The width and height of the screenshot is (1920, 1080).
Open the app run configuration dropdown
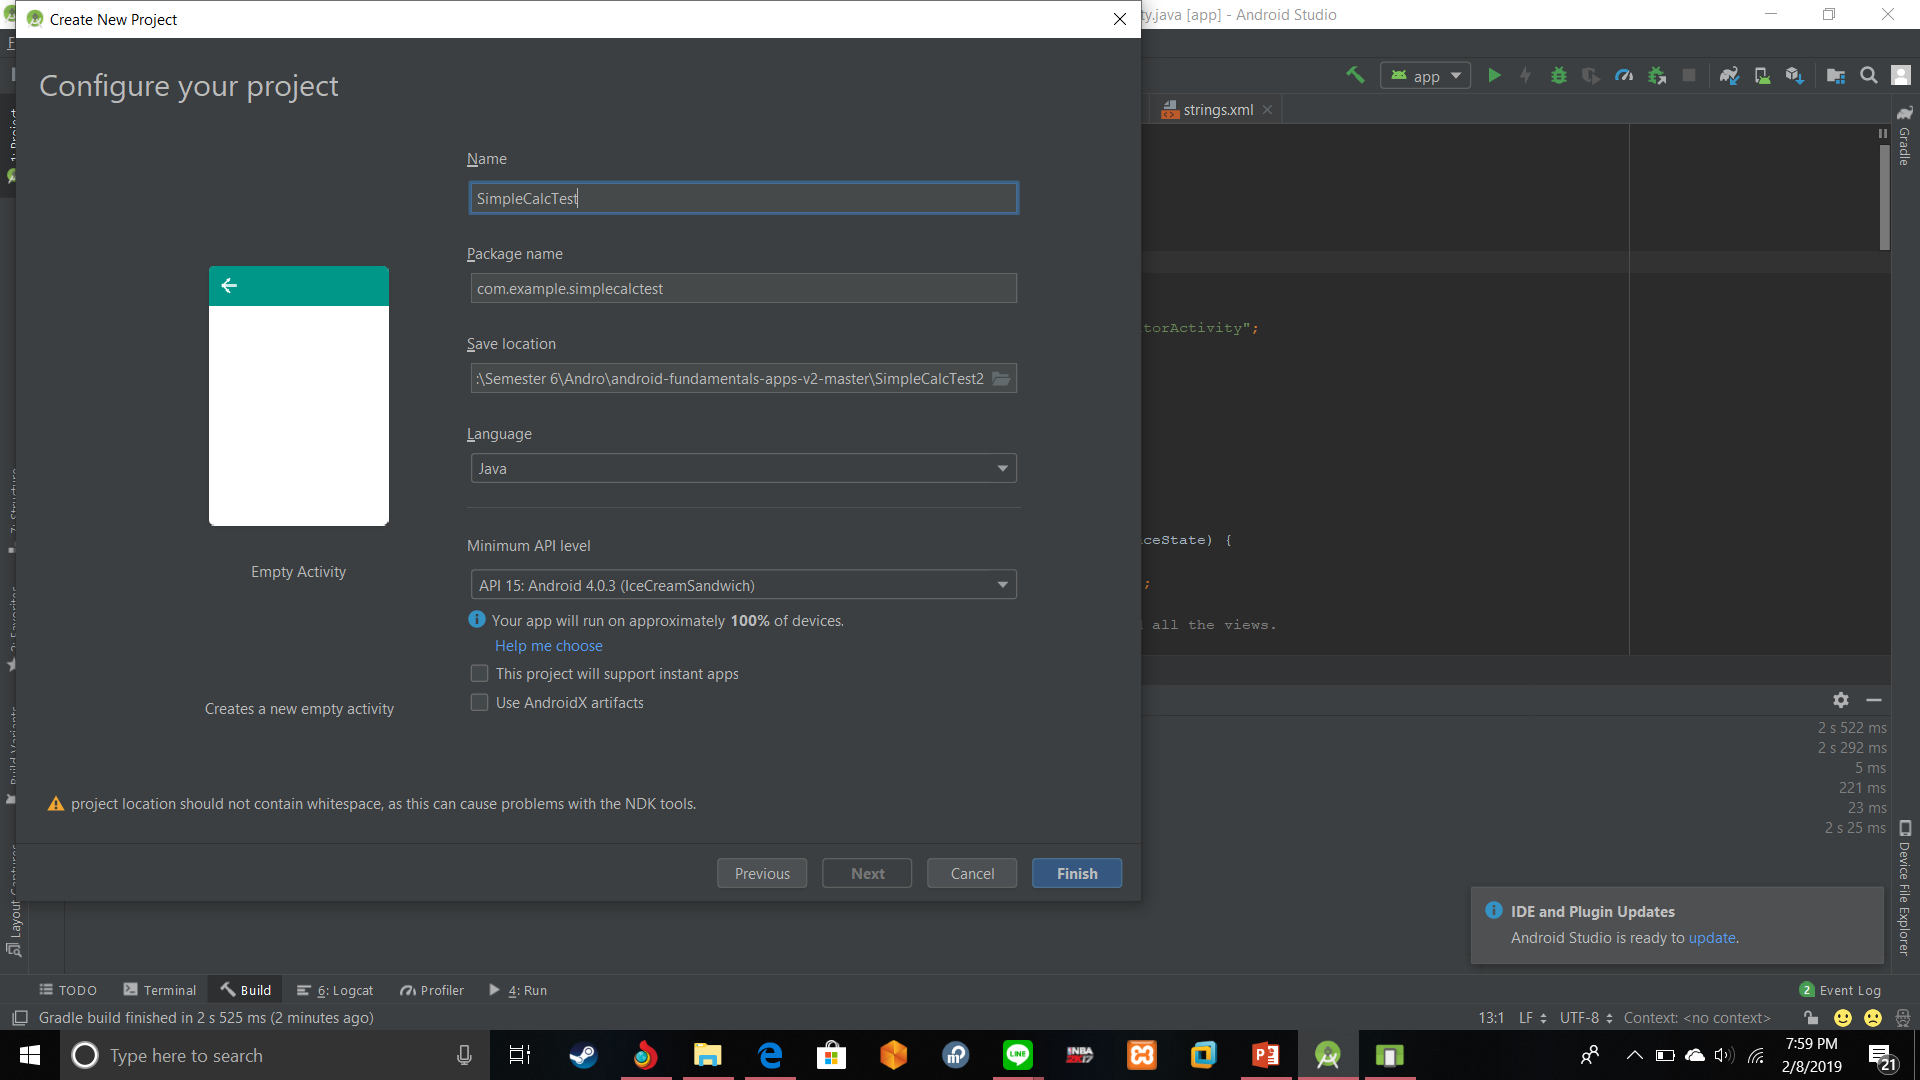[1426, 76]
